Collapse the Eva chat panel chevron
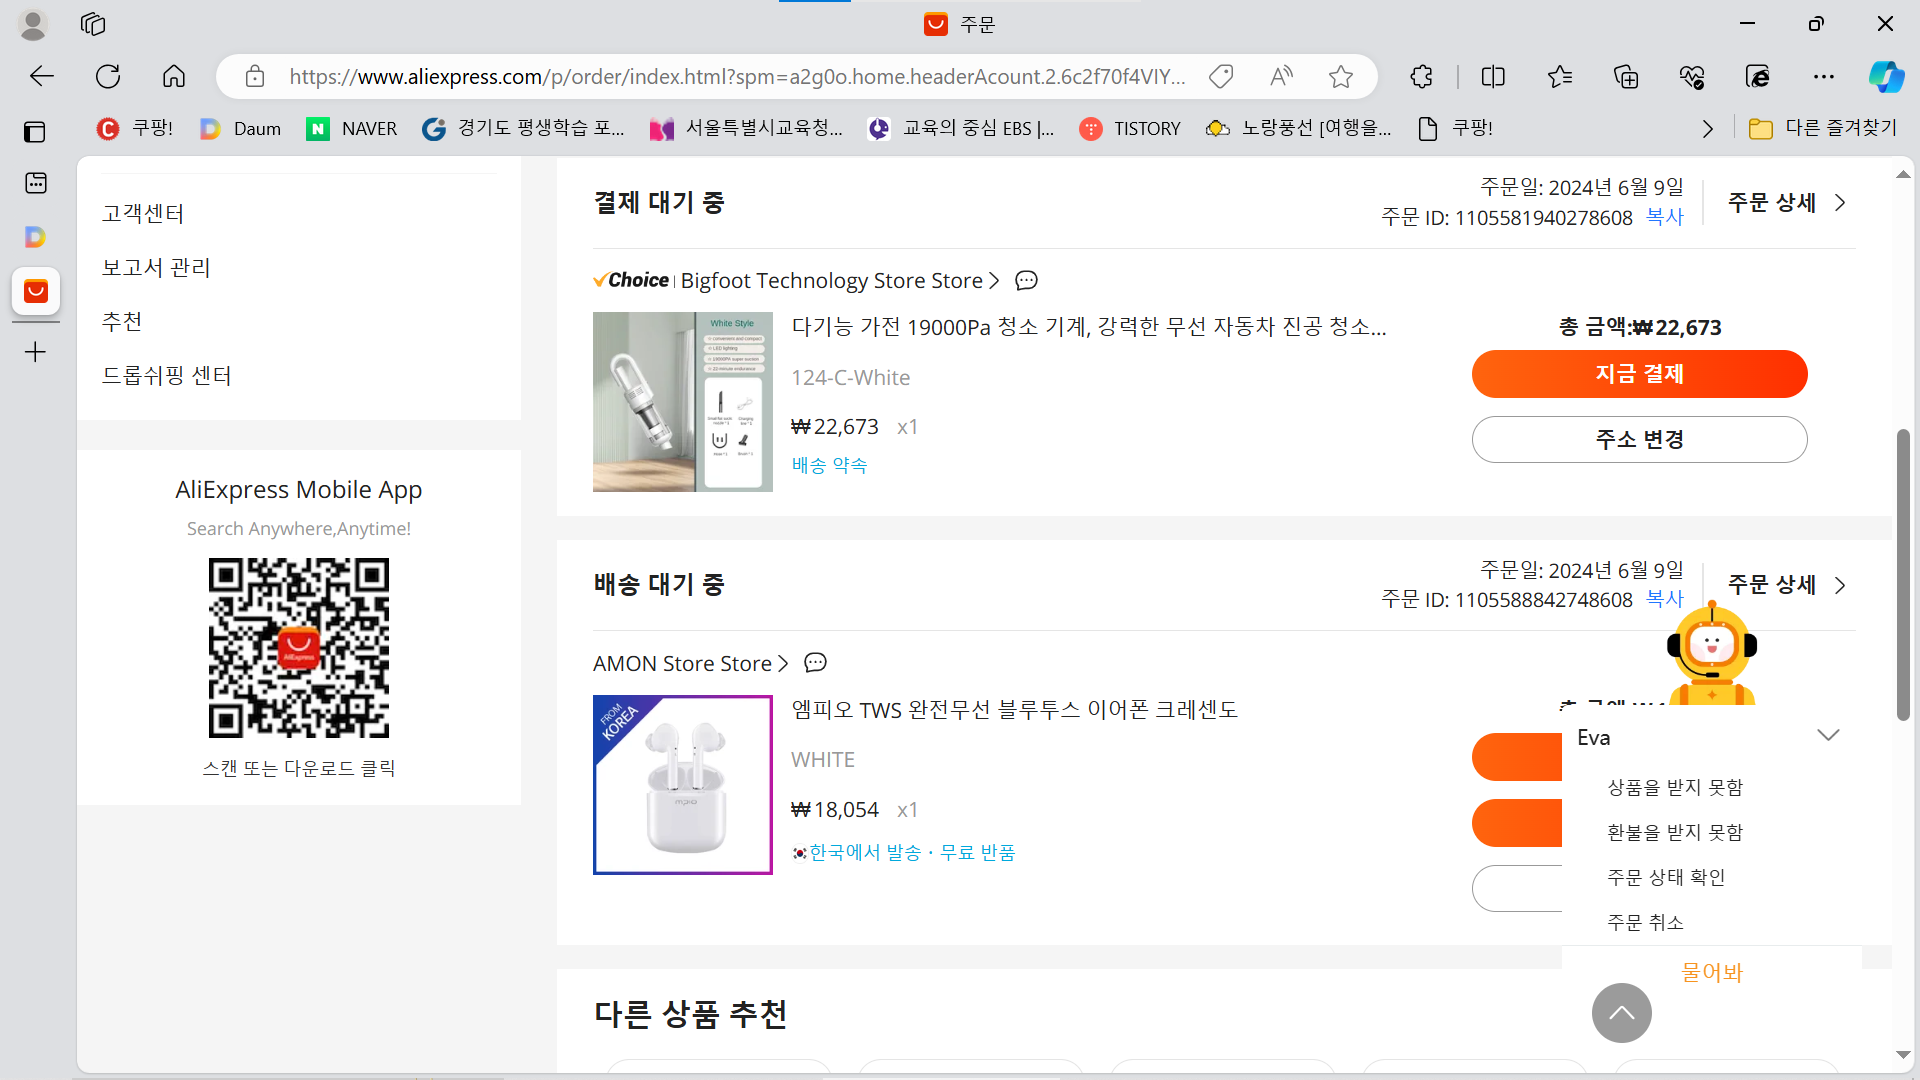Viewport: 1920px width, 1080px height. 1828,736
